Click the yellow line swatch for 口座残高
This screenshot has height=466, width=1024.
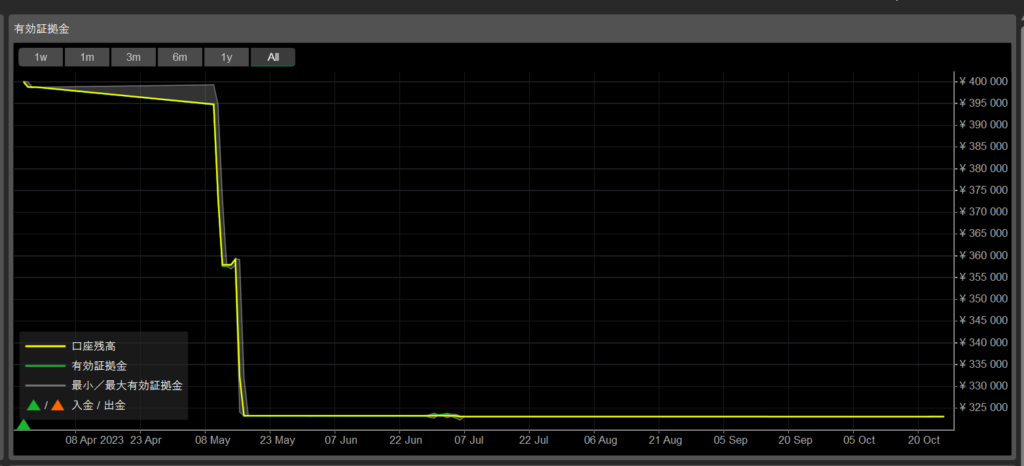point(45,346)
